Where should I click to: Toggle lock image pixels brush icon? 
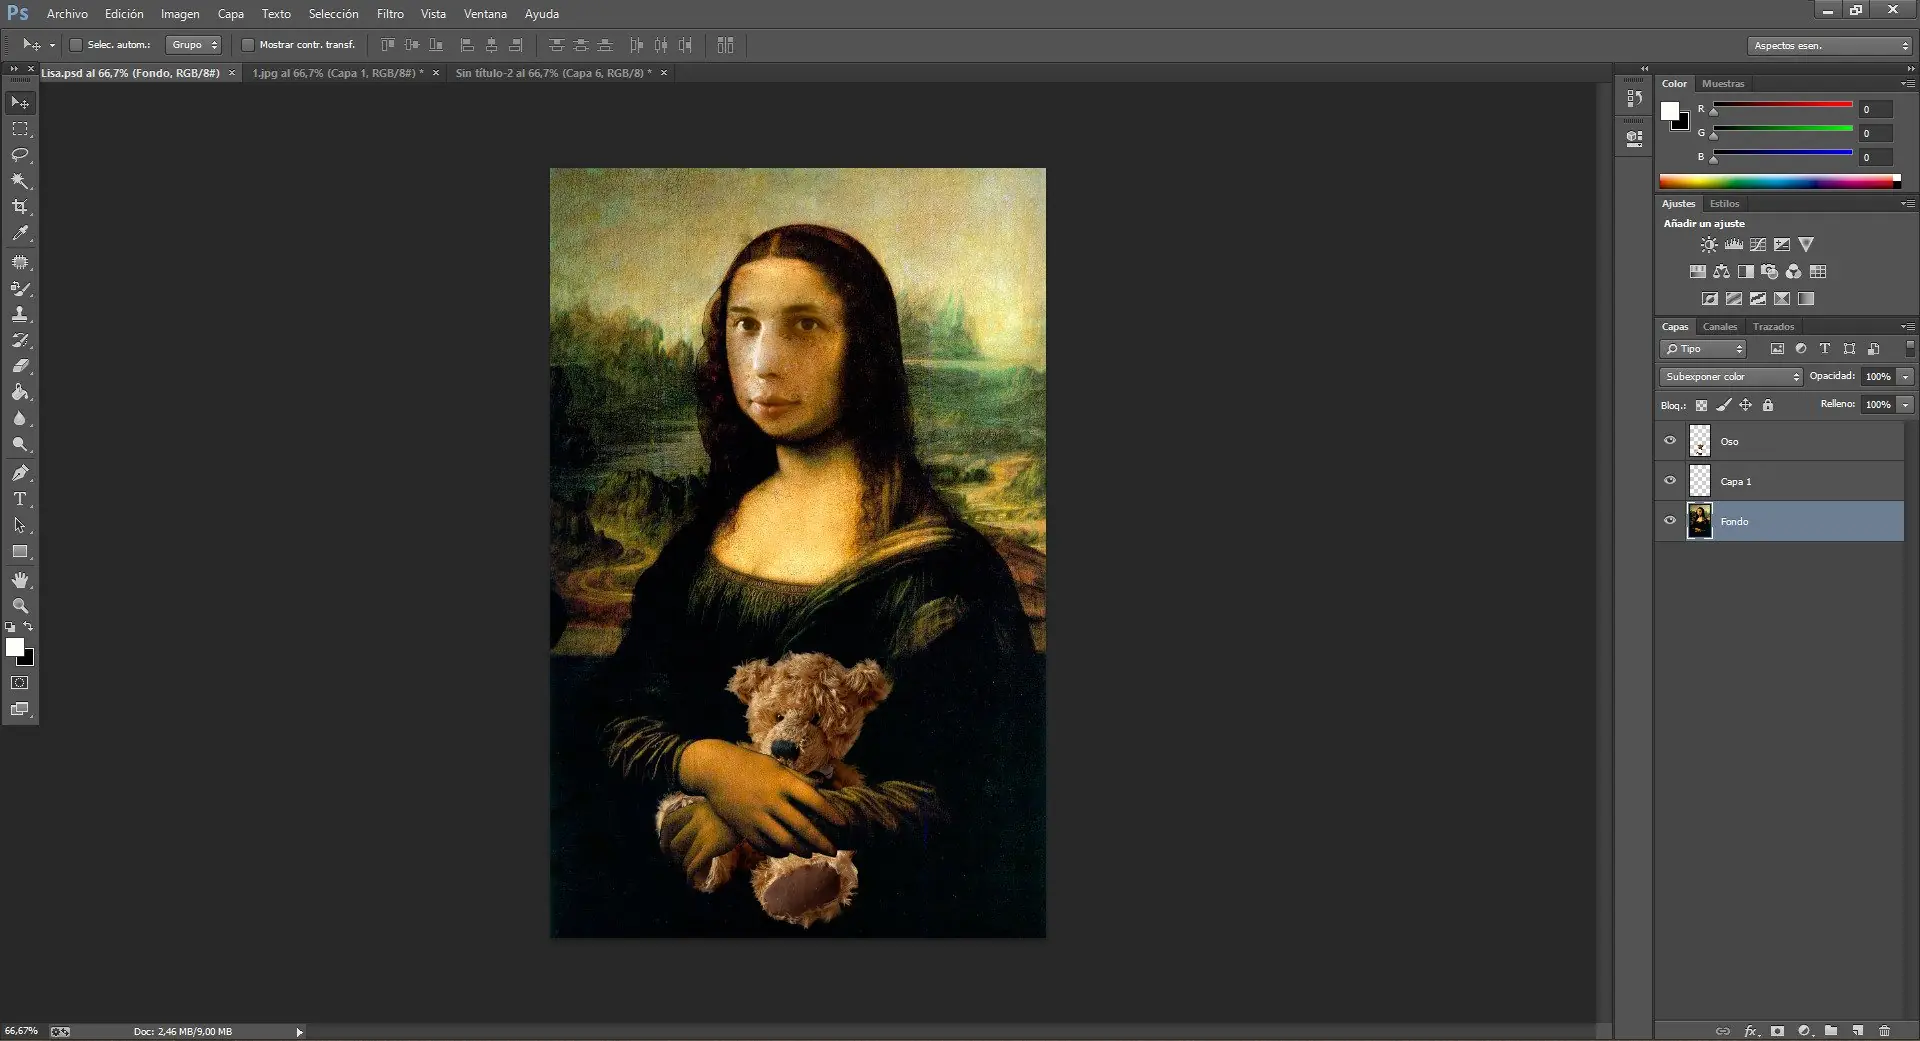pos(1724,405)
